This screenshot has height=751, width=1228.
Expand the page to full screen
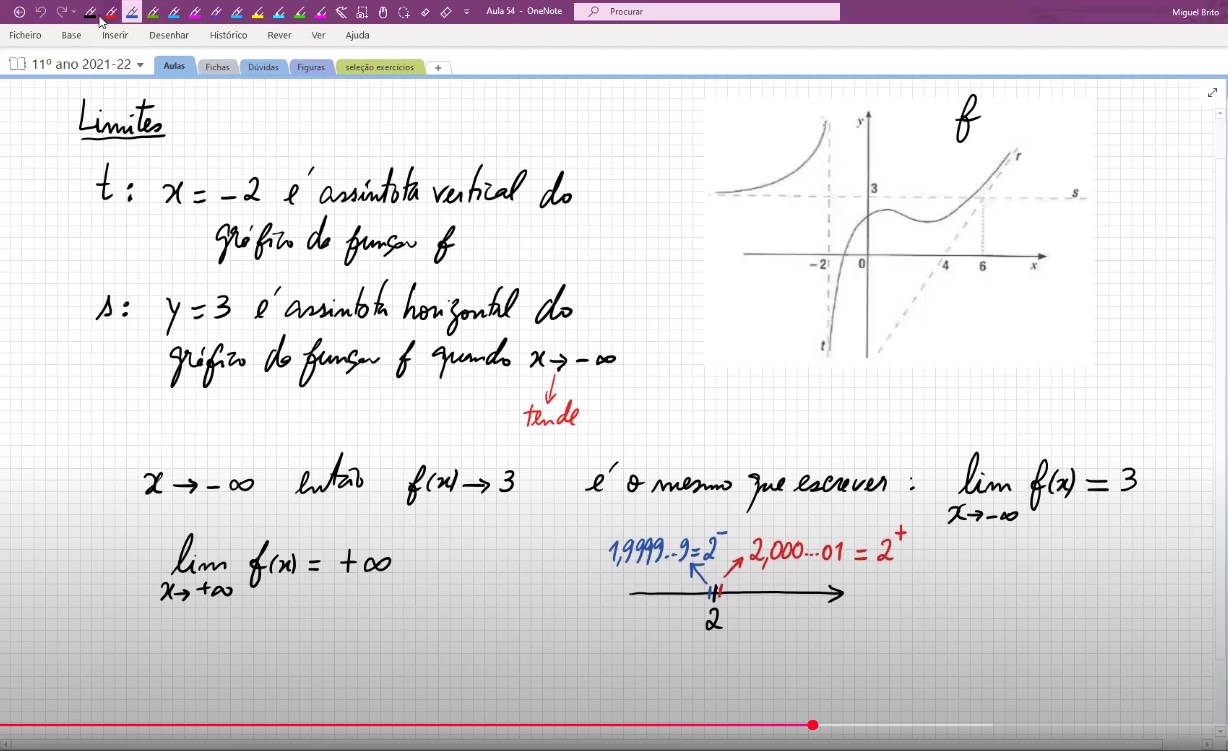click(x=1213, y=93)
